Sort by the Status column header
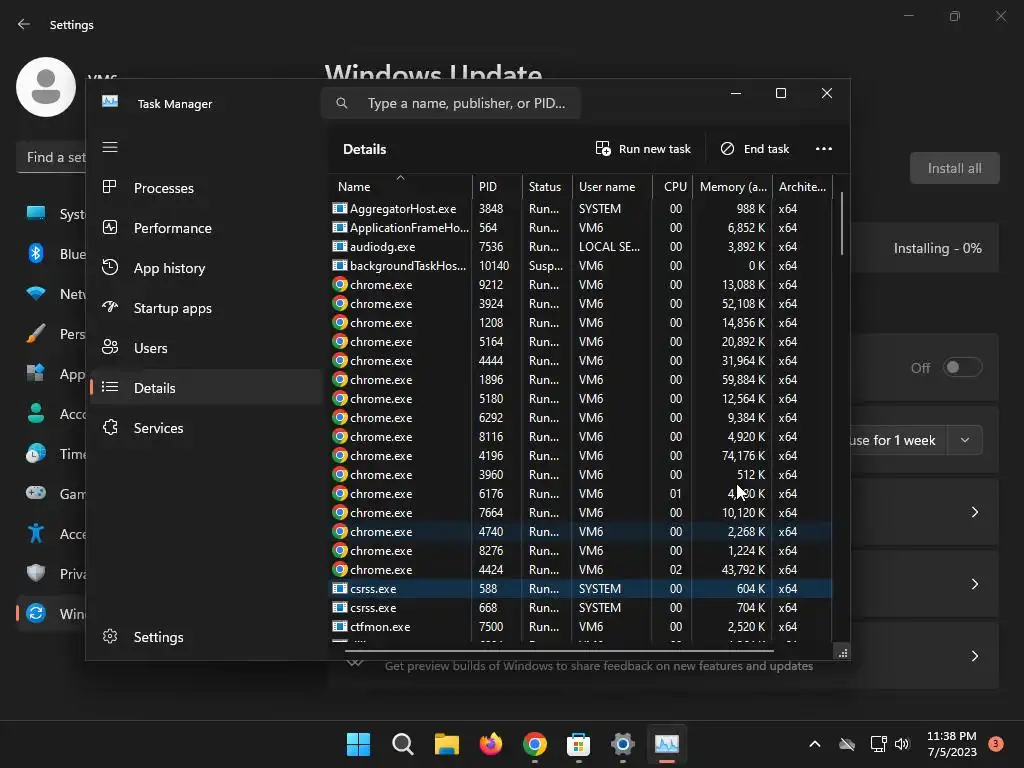Image resolution: width=1024 pixels, height=768 pixels. pyautogui.click(x=547, y=187)
